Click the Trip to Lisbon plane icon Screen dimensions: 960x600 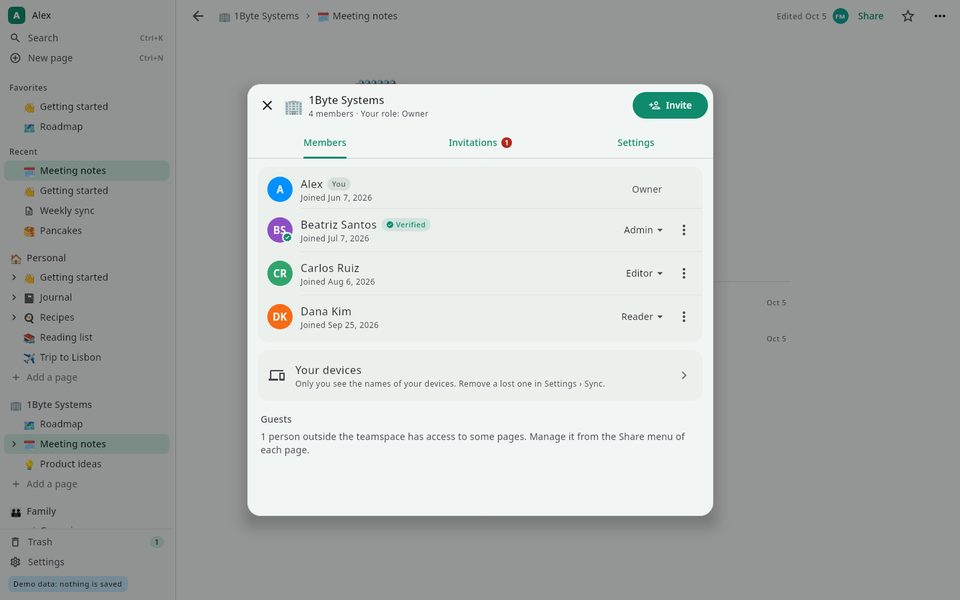[29, 358]
